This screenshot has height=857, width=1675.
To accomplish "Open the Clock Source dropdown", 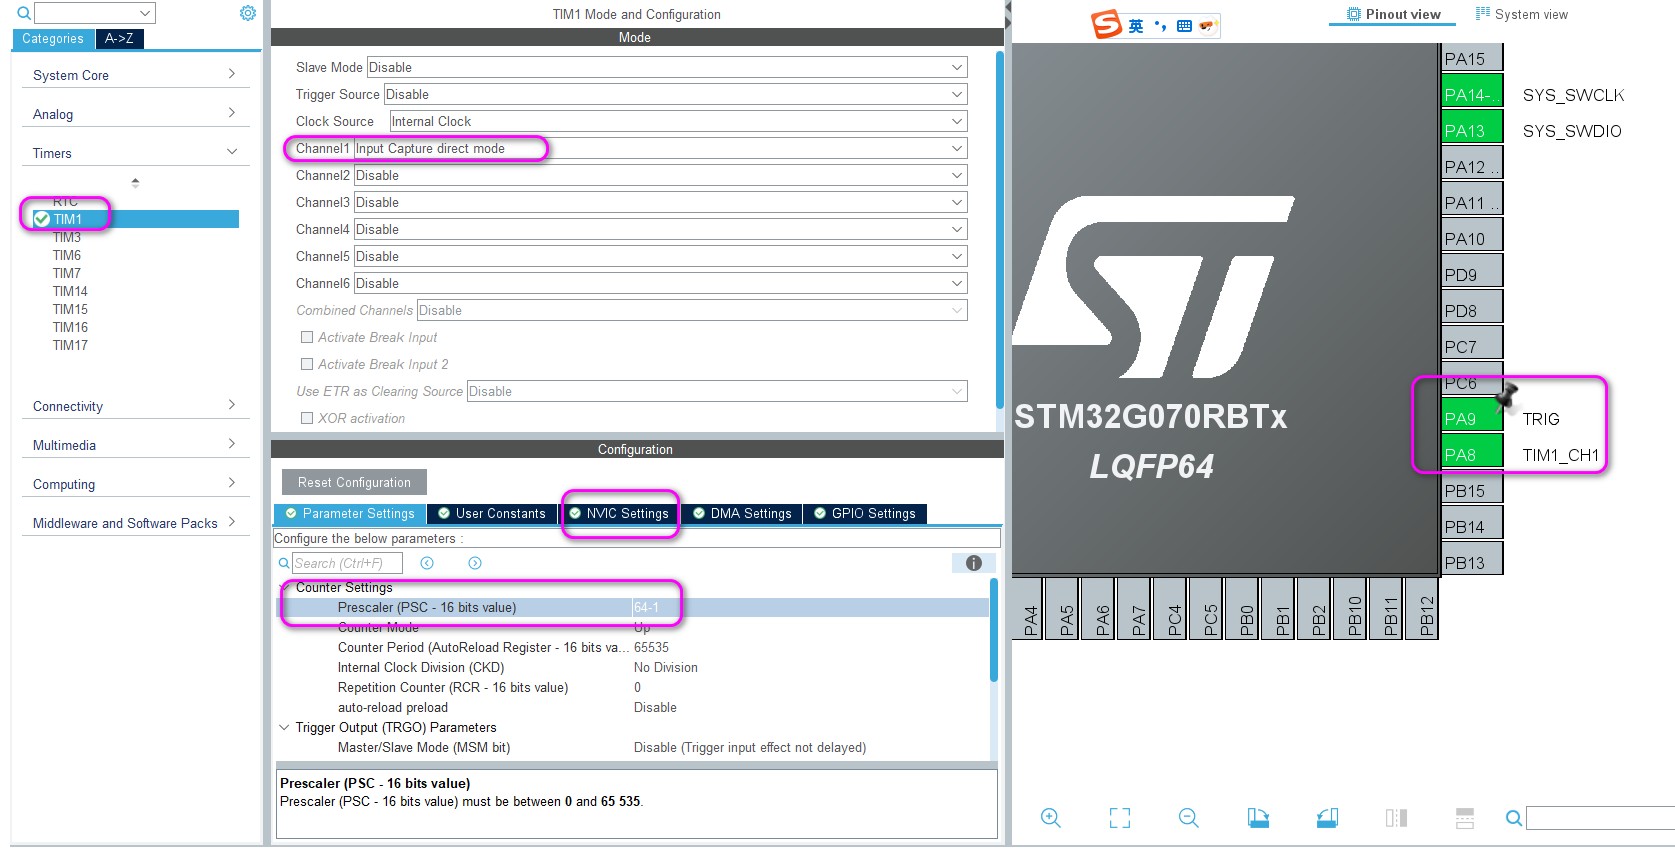I will (x=677, y=122).
